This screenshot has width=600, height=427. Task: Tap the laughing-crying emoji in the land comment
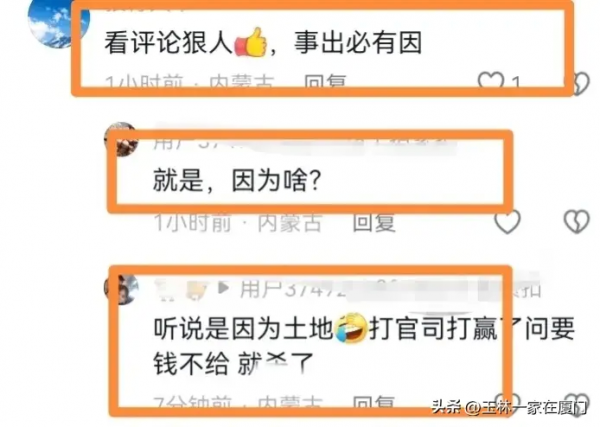(x=351, y=328)
